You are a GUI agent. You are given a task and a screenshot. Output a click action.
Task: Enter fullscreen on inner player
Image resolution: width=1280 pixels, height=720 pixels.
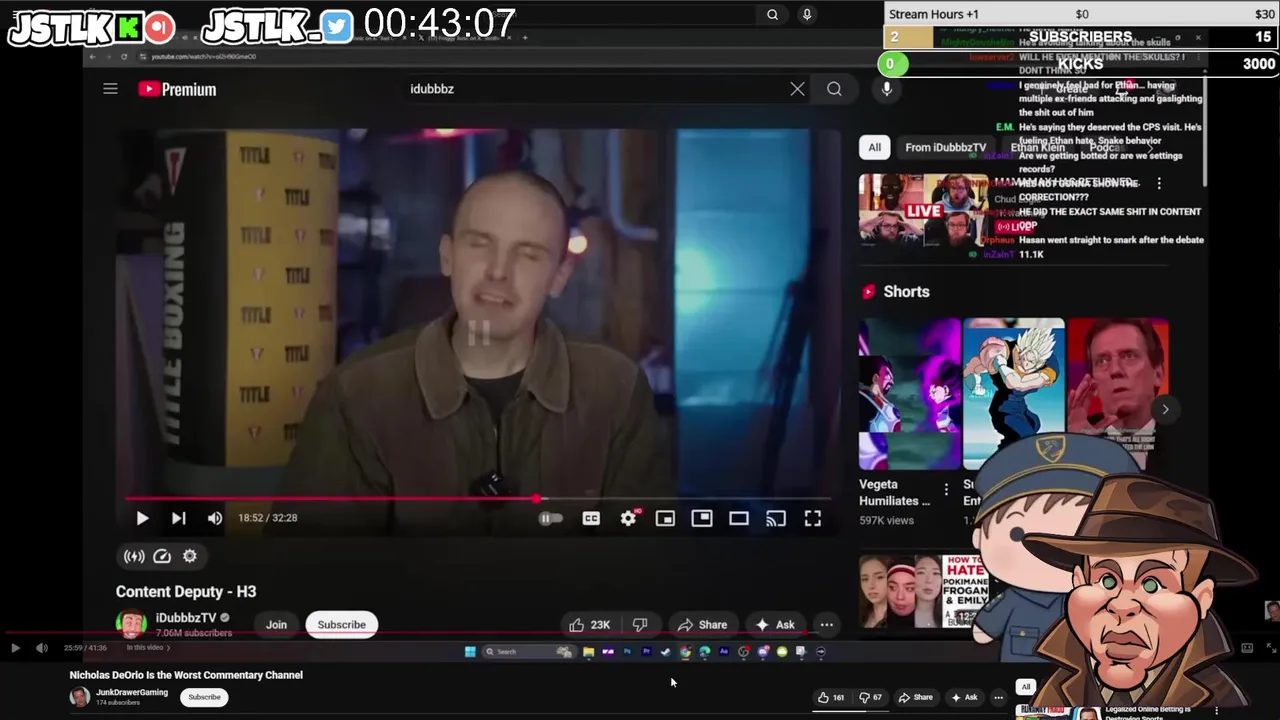pyautogui.click(x=813, y=518)
